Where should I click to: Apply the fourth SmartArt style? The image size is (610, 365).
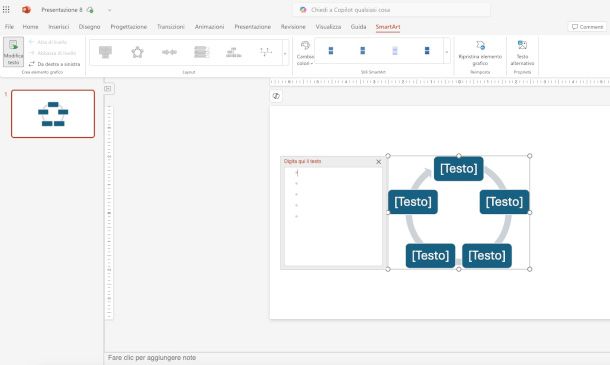pyautogui.click(x=427, y=51)
